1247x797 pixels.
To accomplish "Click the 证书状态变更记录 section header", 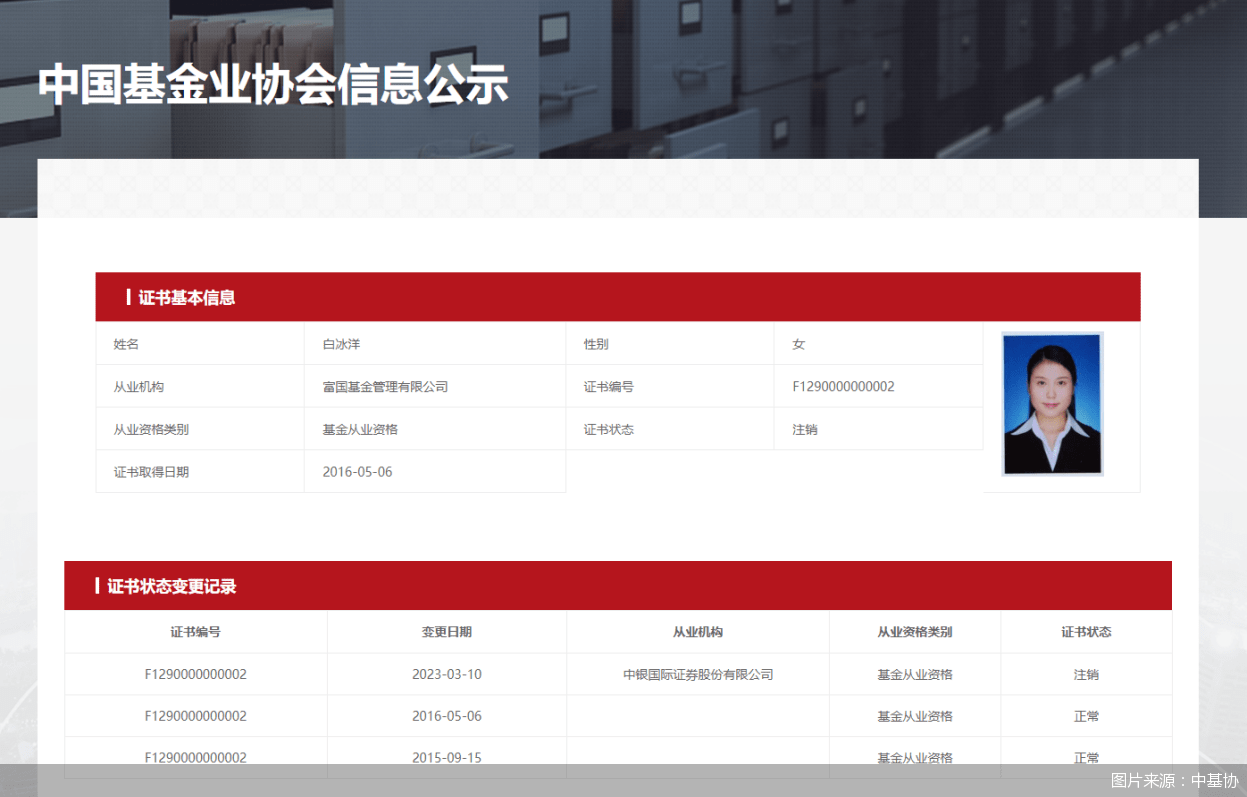I will tap(618, 586).
